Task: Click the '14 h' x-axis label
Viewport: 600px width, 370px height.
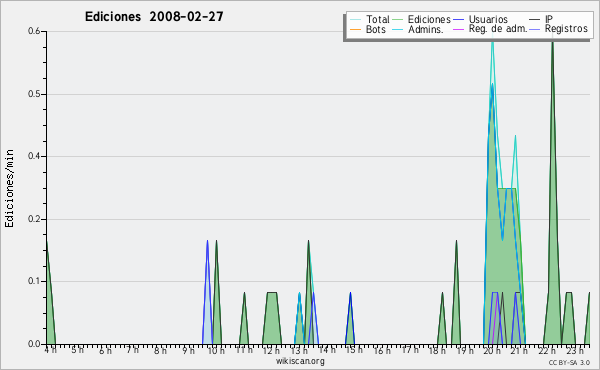Action: pyautogui.click(x=327, y=350)
